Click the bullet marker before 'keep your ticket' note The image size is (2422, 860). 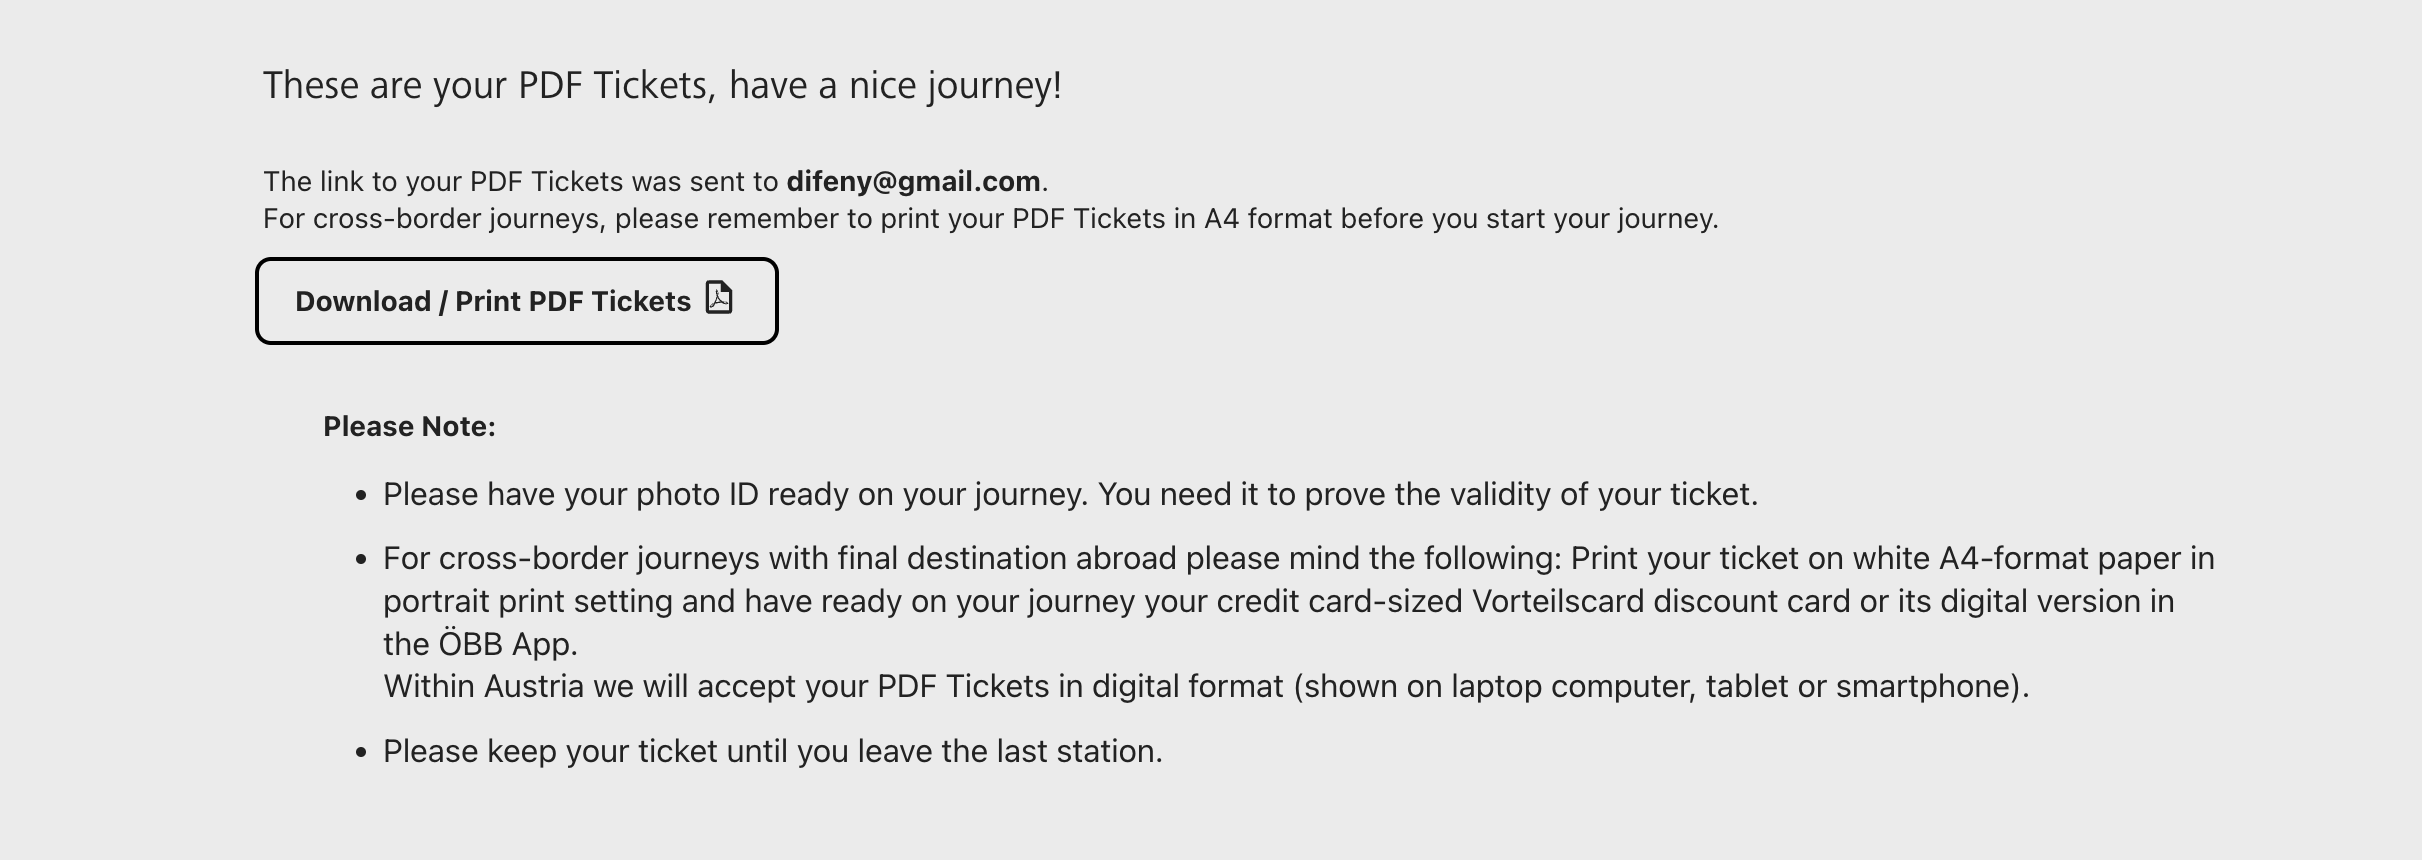point(362,753)
